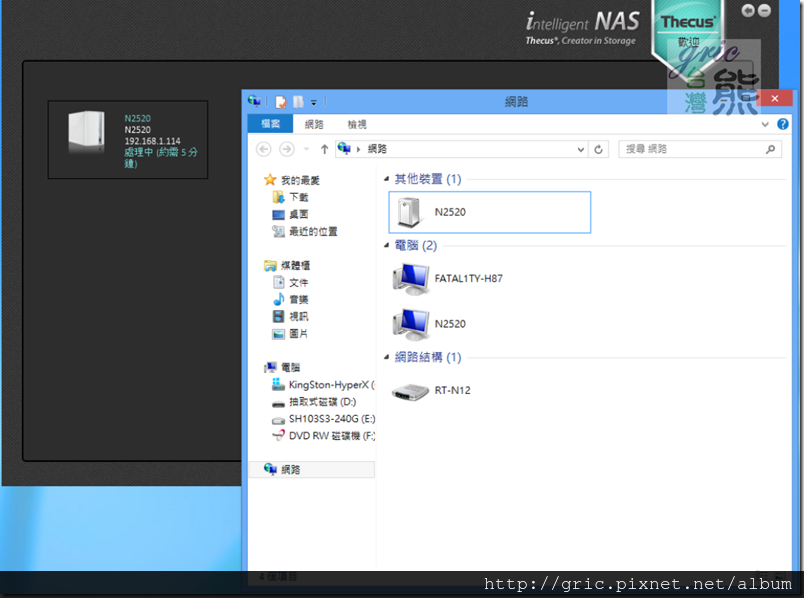Click the Back navigation arrow

click(x=264, y=149)
